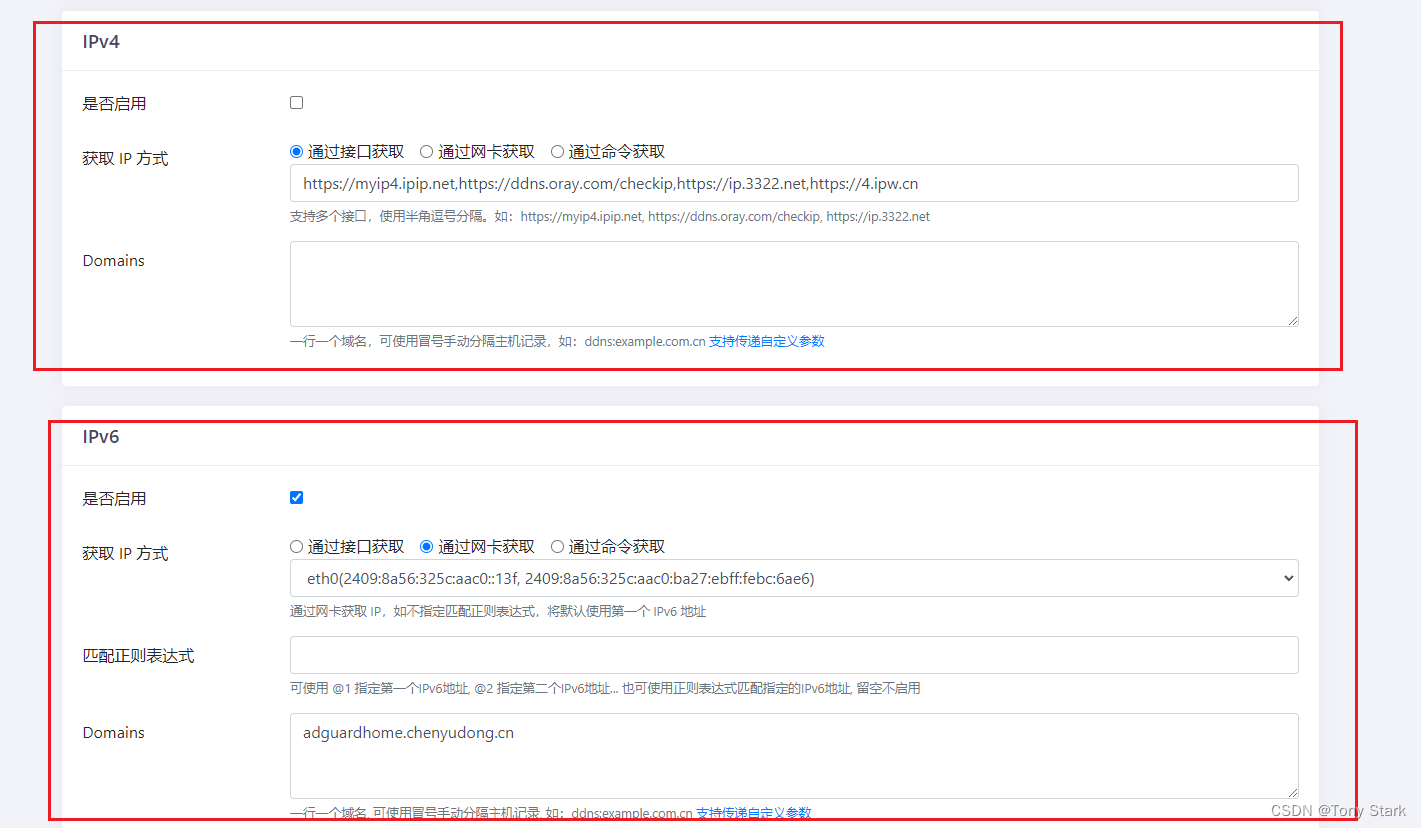Enable the IPv4 是否启用 checkbox

(x=296, y=102)
